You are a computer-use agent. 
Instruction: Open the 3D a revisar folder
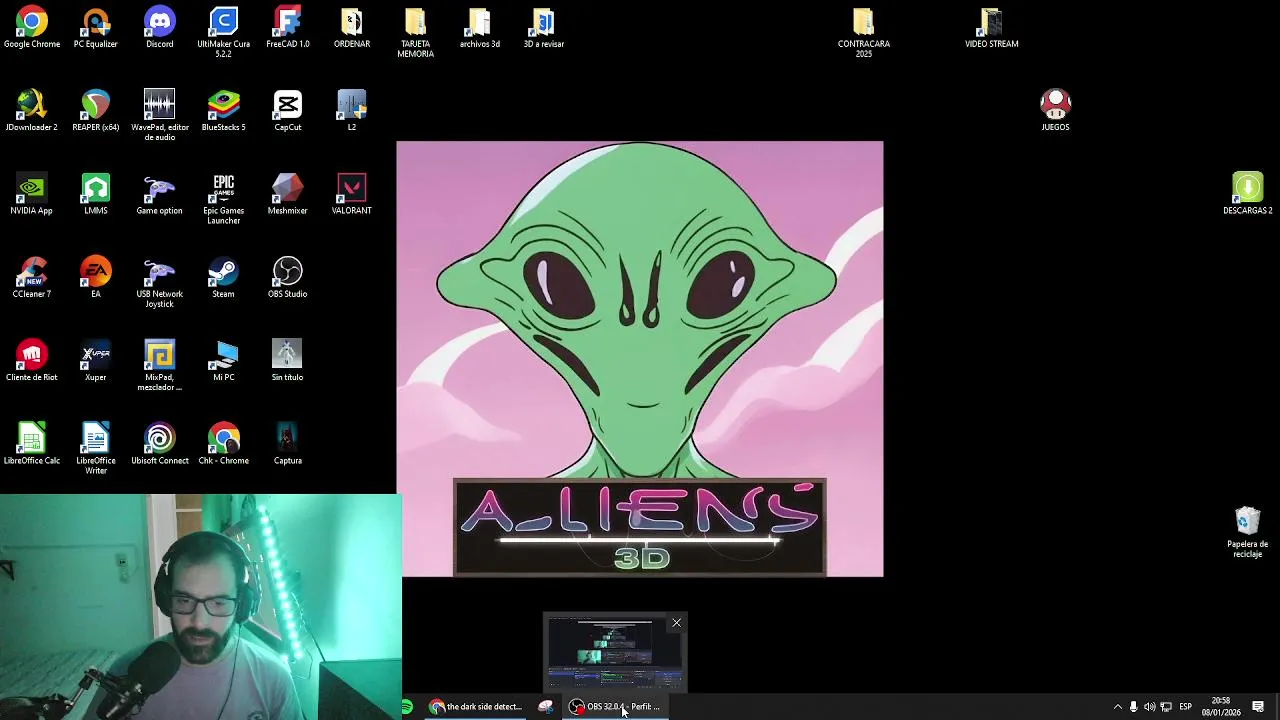[543, 28]
